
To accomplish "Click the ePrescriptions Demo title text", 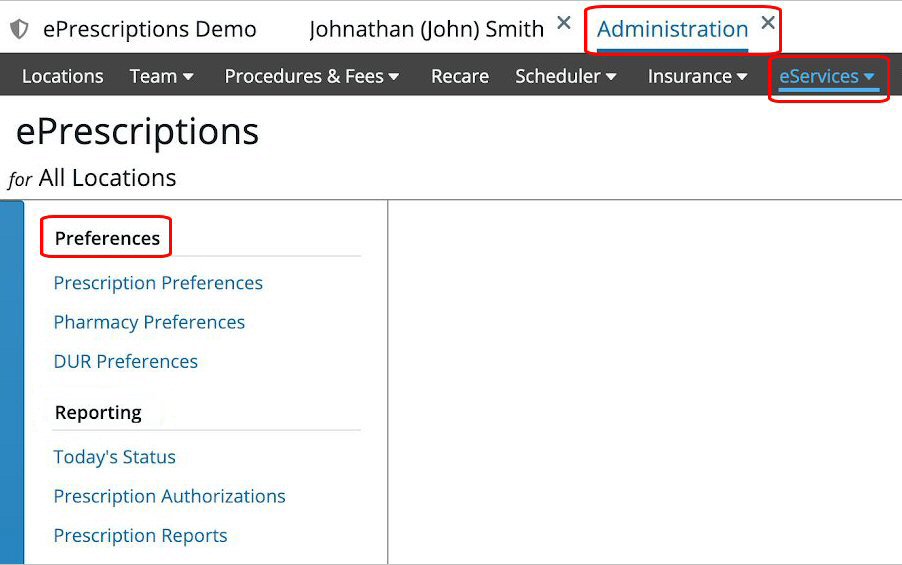I will click(150, 30).
